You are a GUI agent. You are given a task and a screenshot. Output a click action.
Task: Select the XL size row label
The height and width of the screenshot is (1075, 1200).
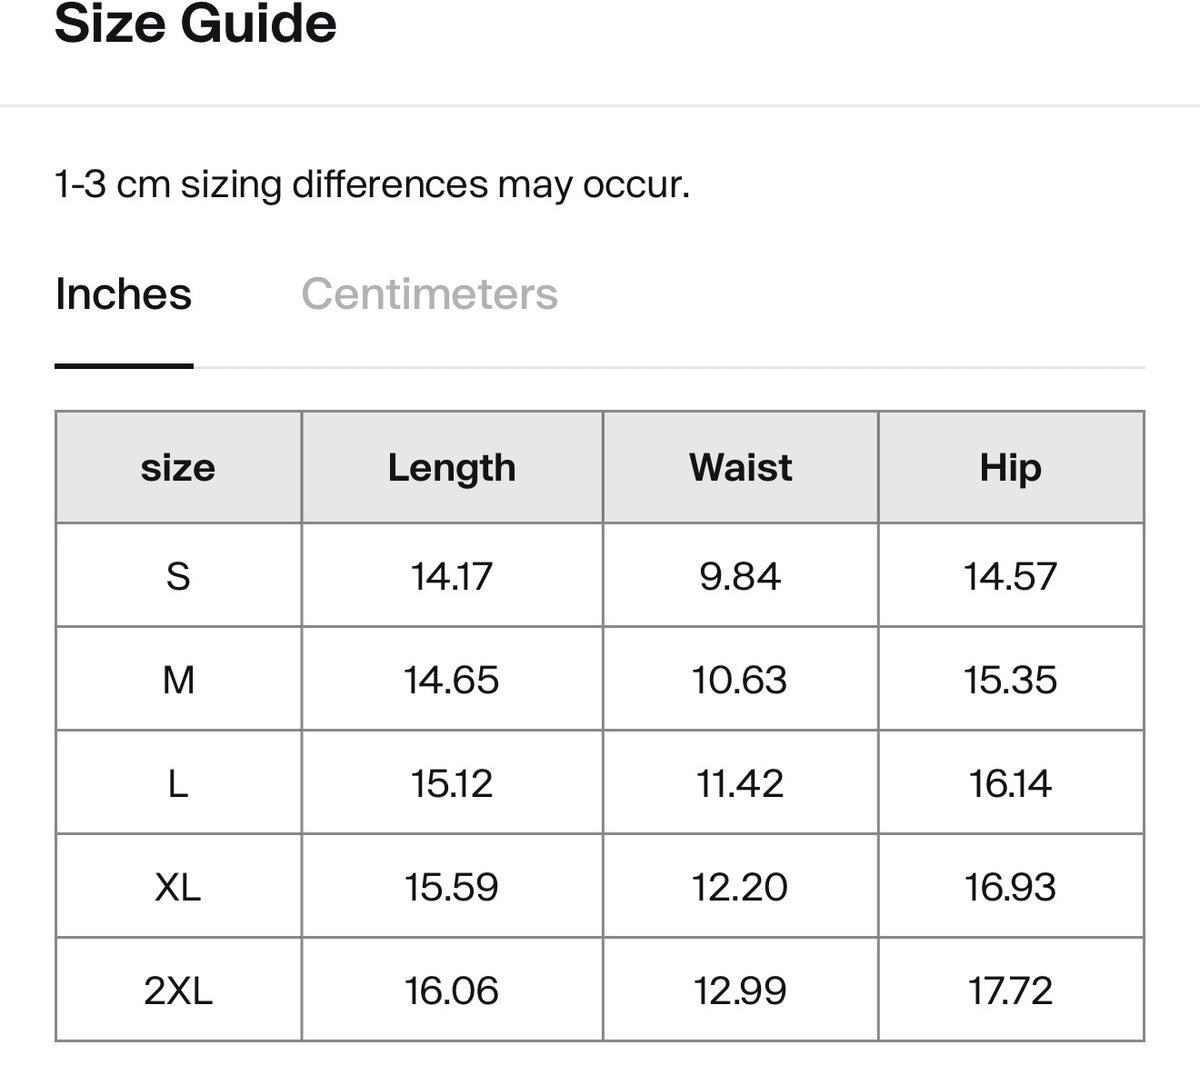pos(178,887)
